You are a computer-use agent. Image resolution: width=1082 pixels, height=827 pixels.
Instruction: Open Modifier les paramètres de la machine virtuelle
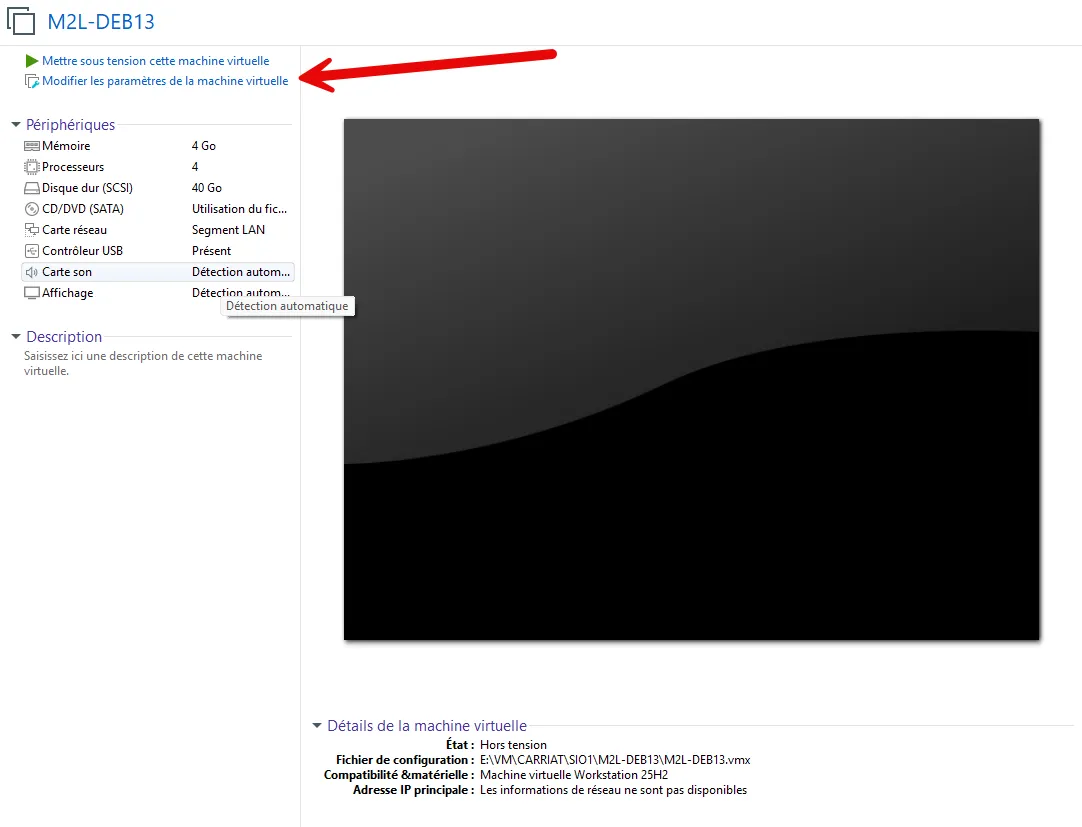point(165,82)
